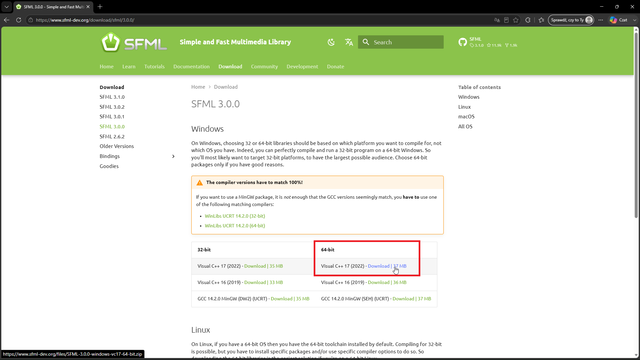Open the Documentation navigation item
The width and height of the screenshot is (640, 360).
tap(191, 67)
